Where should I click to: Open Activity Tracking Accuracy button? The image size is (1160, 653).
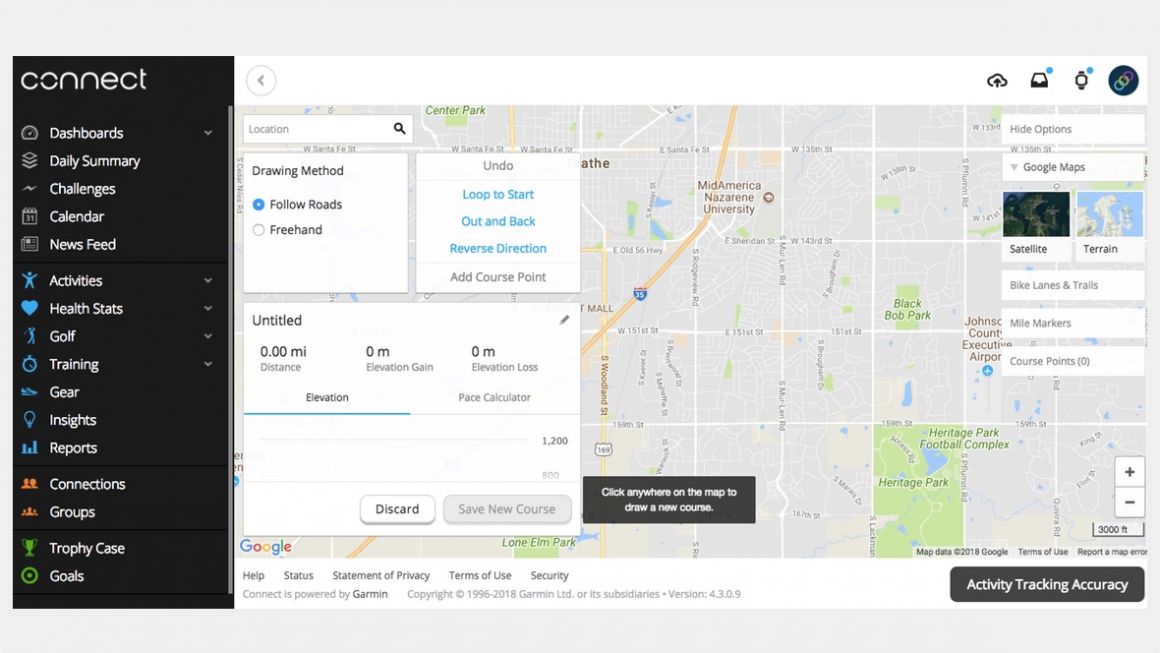click(1047, 584)
